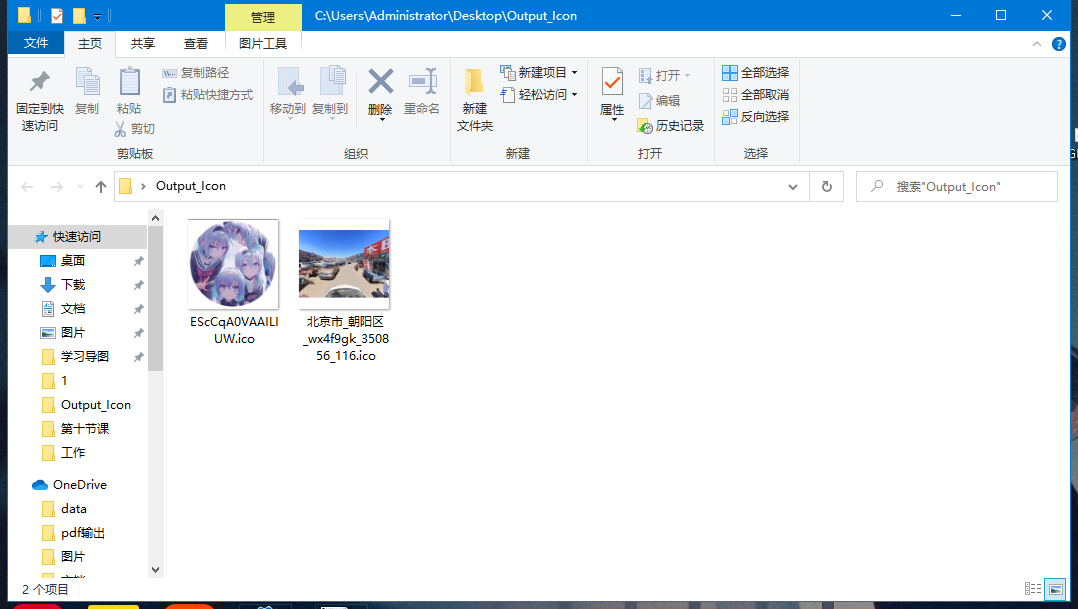Click navigation pane scroll down arrow
Screen dimensions: 1078x609
155,570
